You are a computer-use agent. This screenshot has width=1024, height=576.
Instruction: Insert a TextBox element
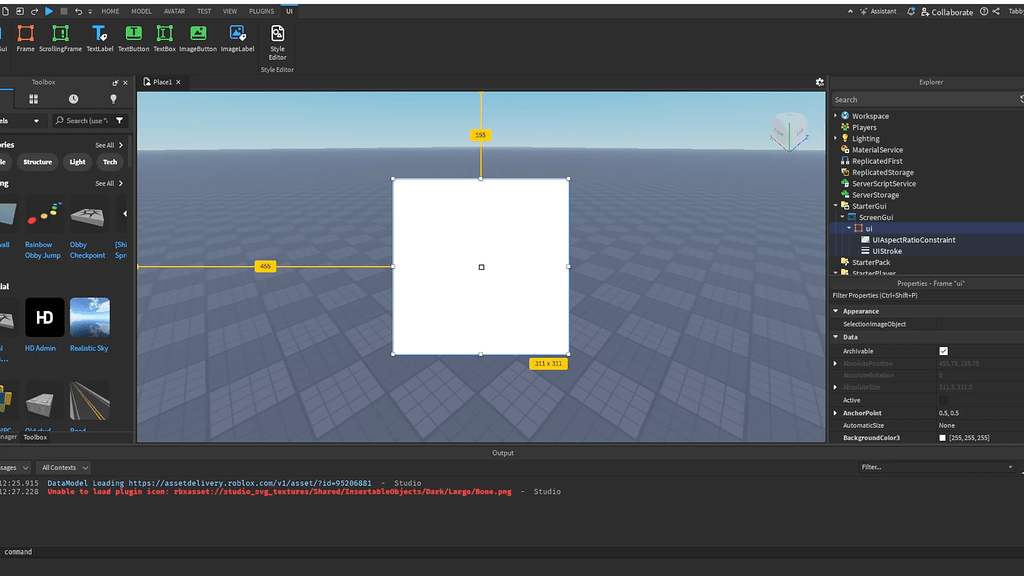tap(165, 39)
